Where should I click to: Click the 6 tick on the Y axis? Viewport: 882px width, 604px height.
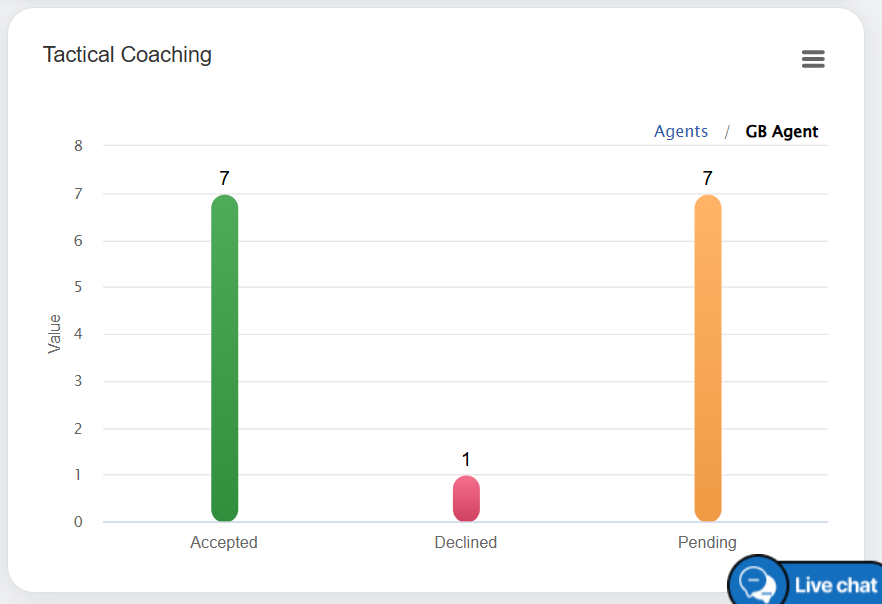(x=79, y=240)
